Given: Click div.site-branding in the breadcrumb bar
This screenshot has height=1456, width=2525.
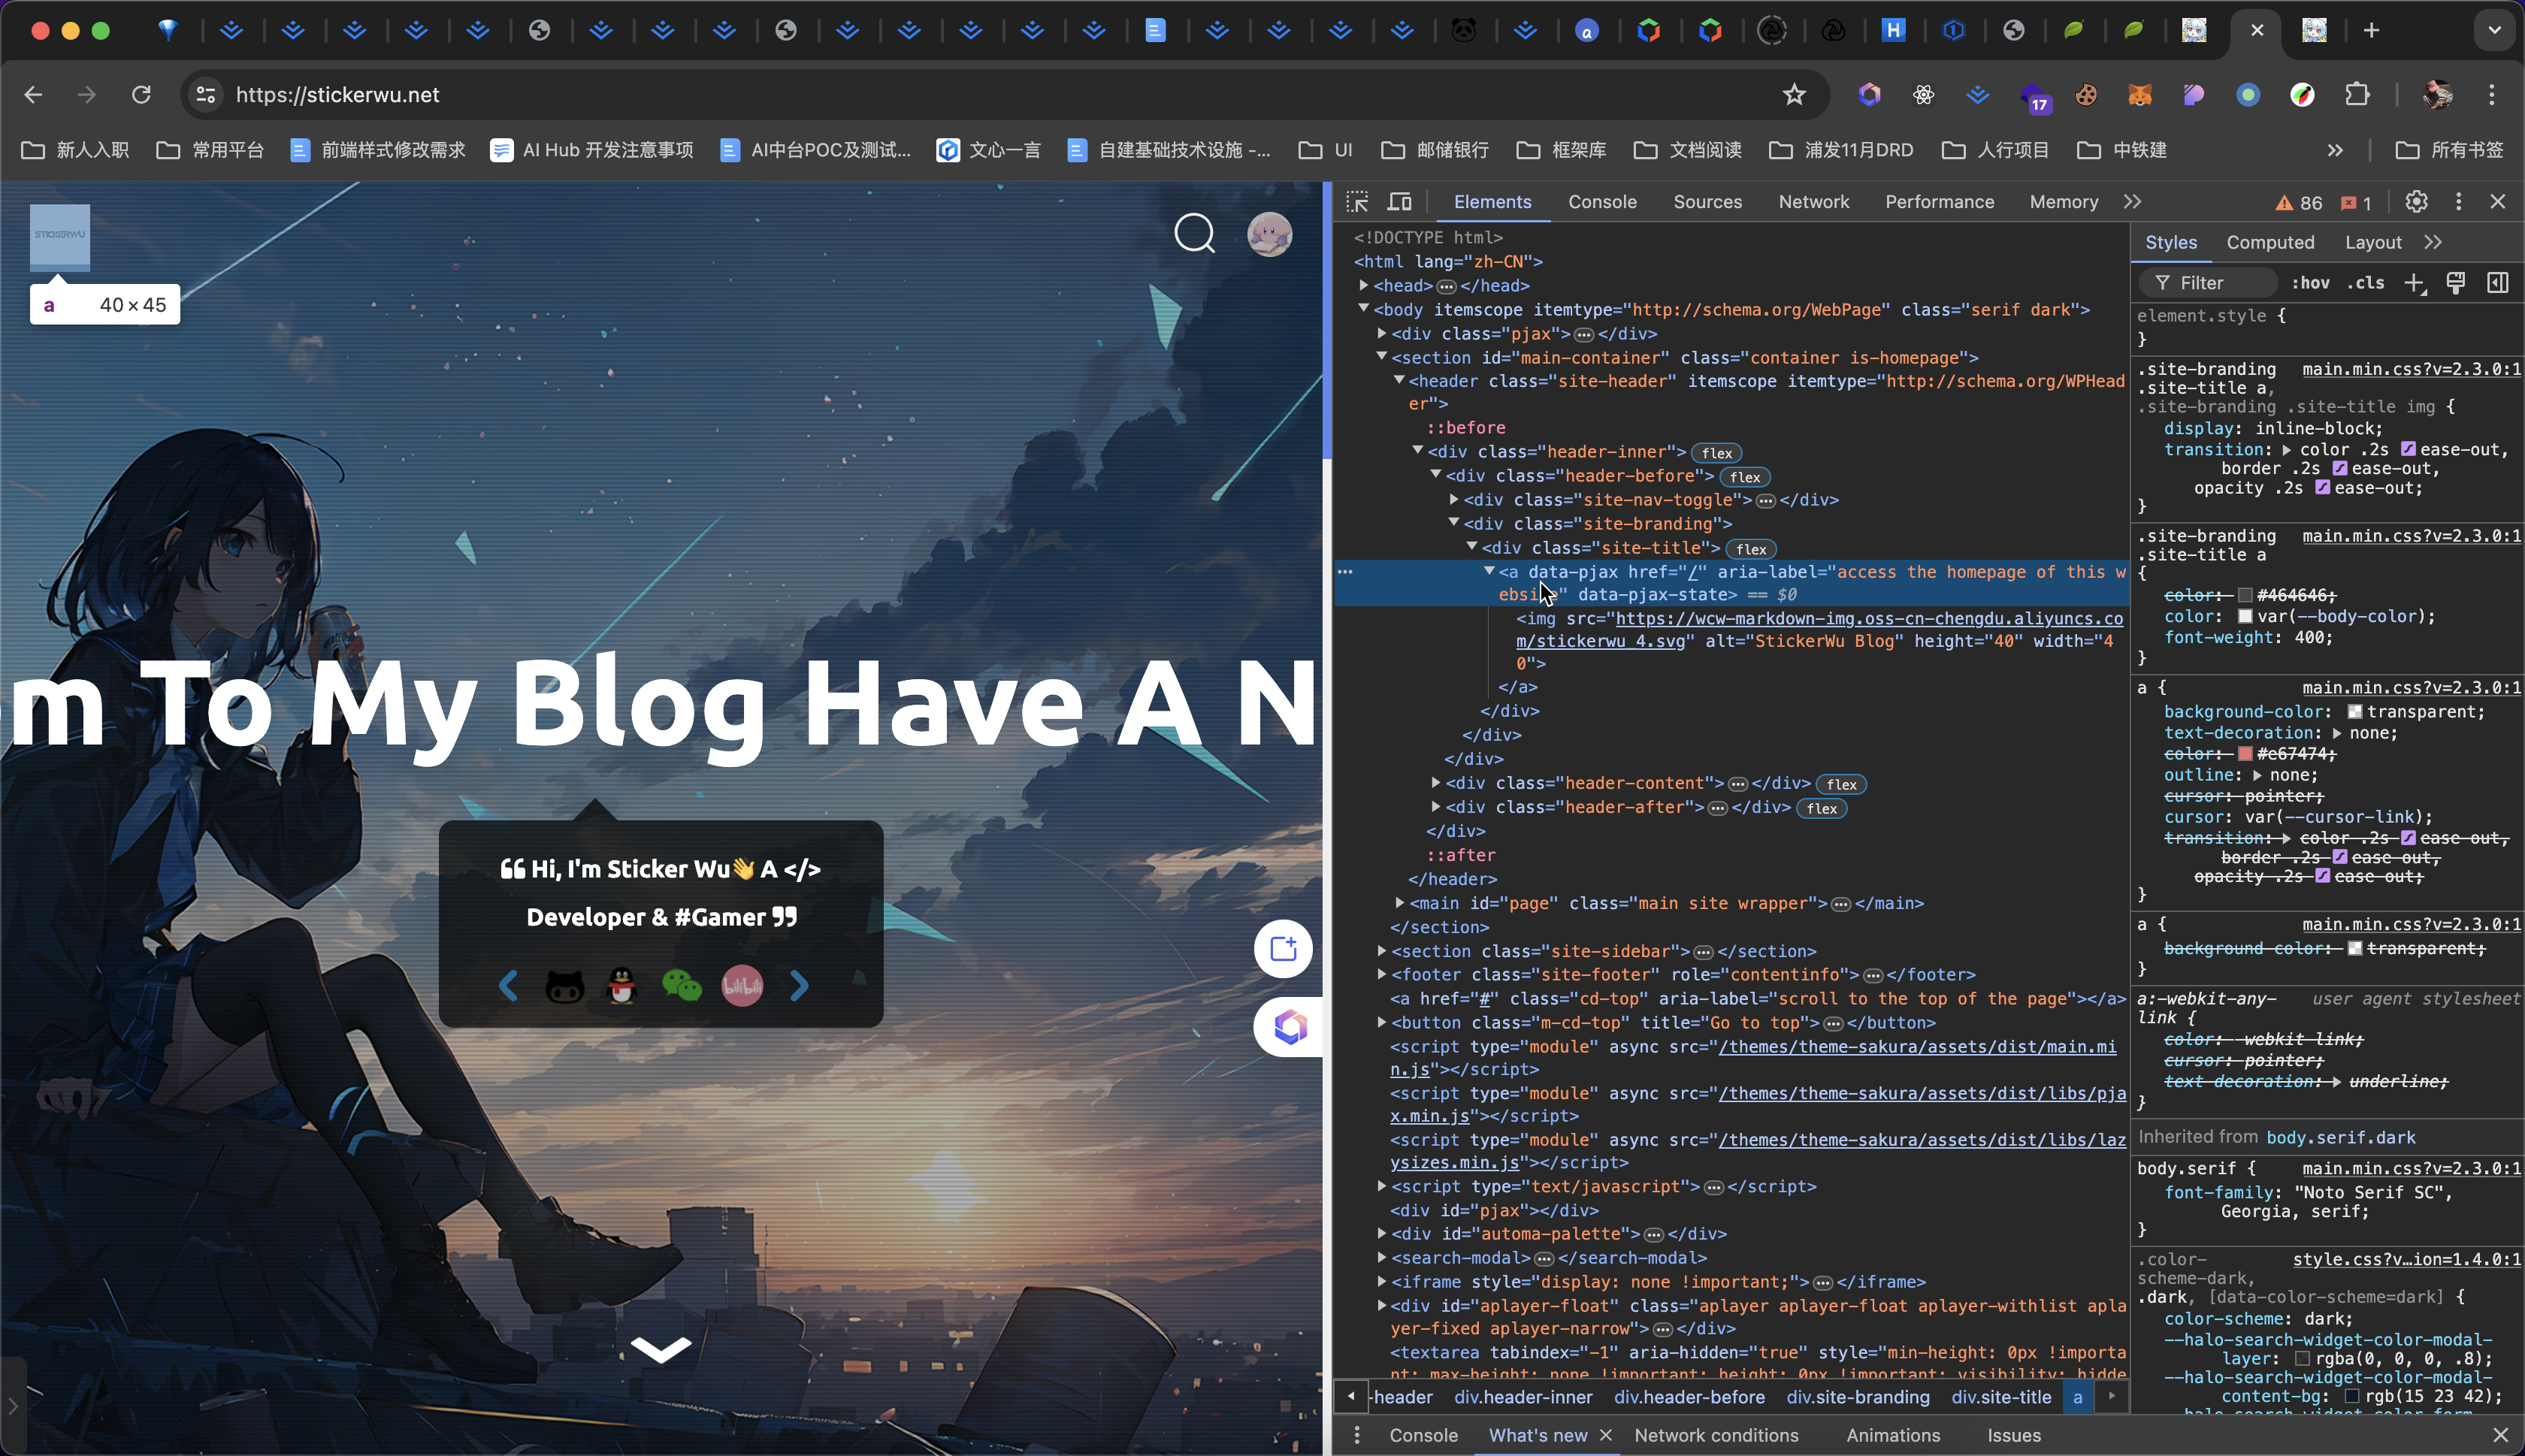Looking at the screenshot, I should [x=1858, y=1397].
